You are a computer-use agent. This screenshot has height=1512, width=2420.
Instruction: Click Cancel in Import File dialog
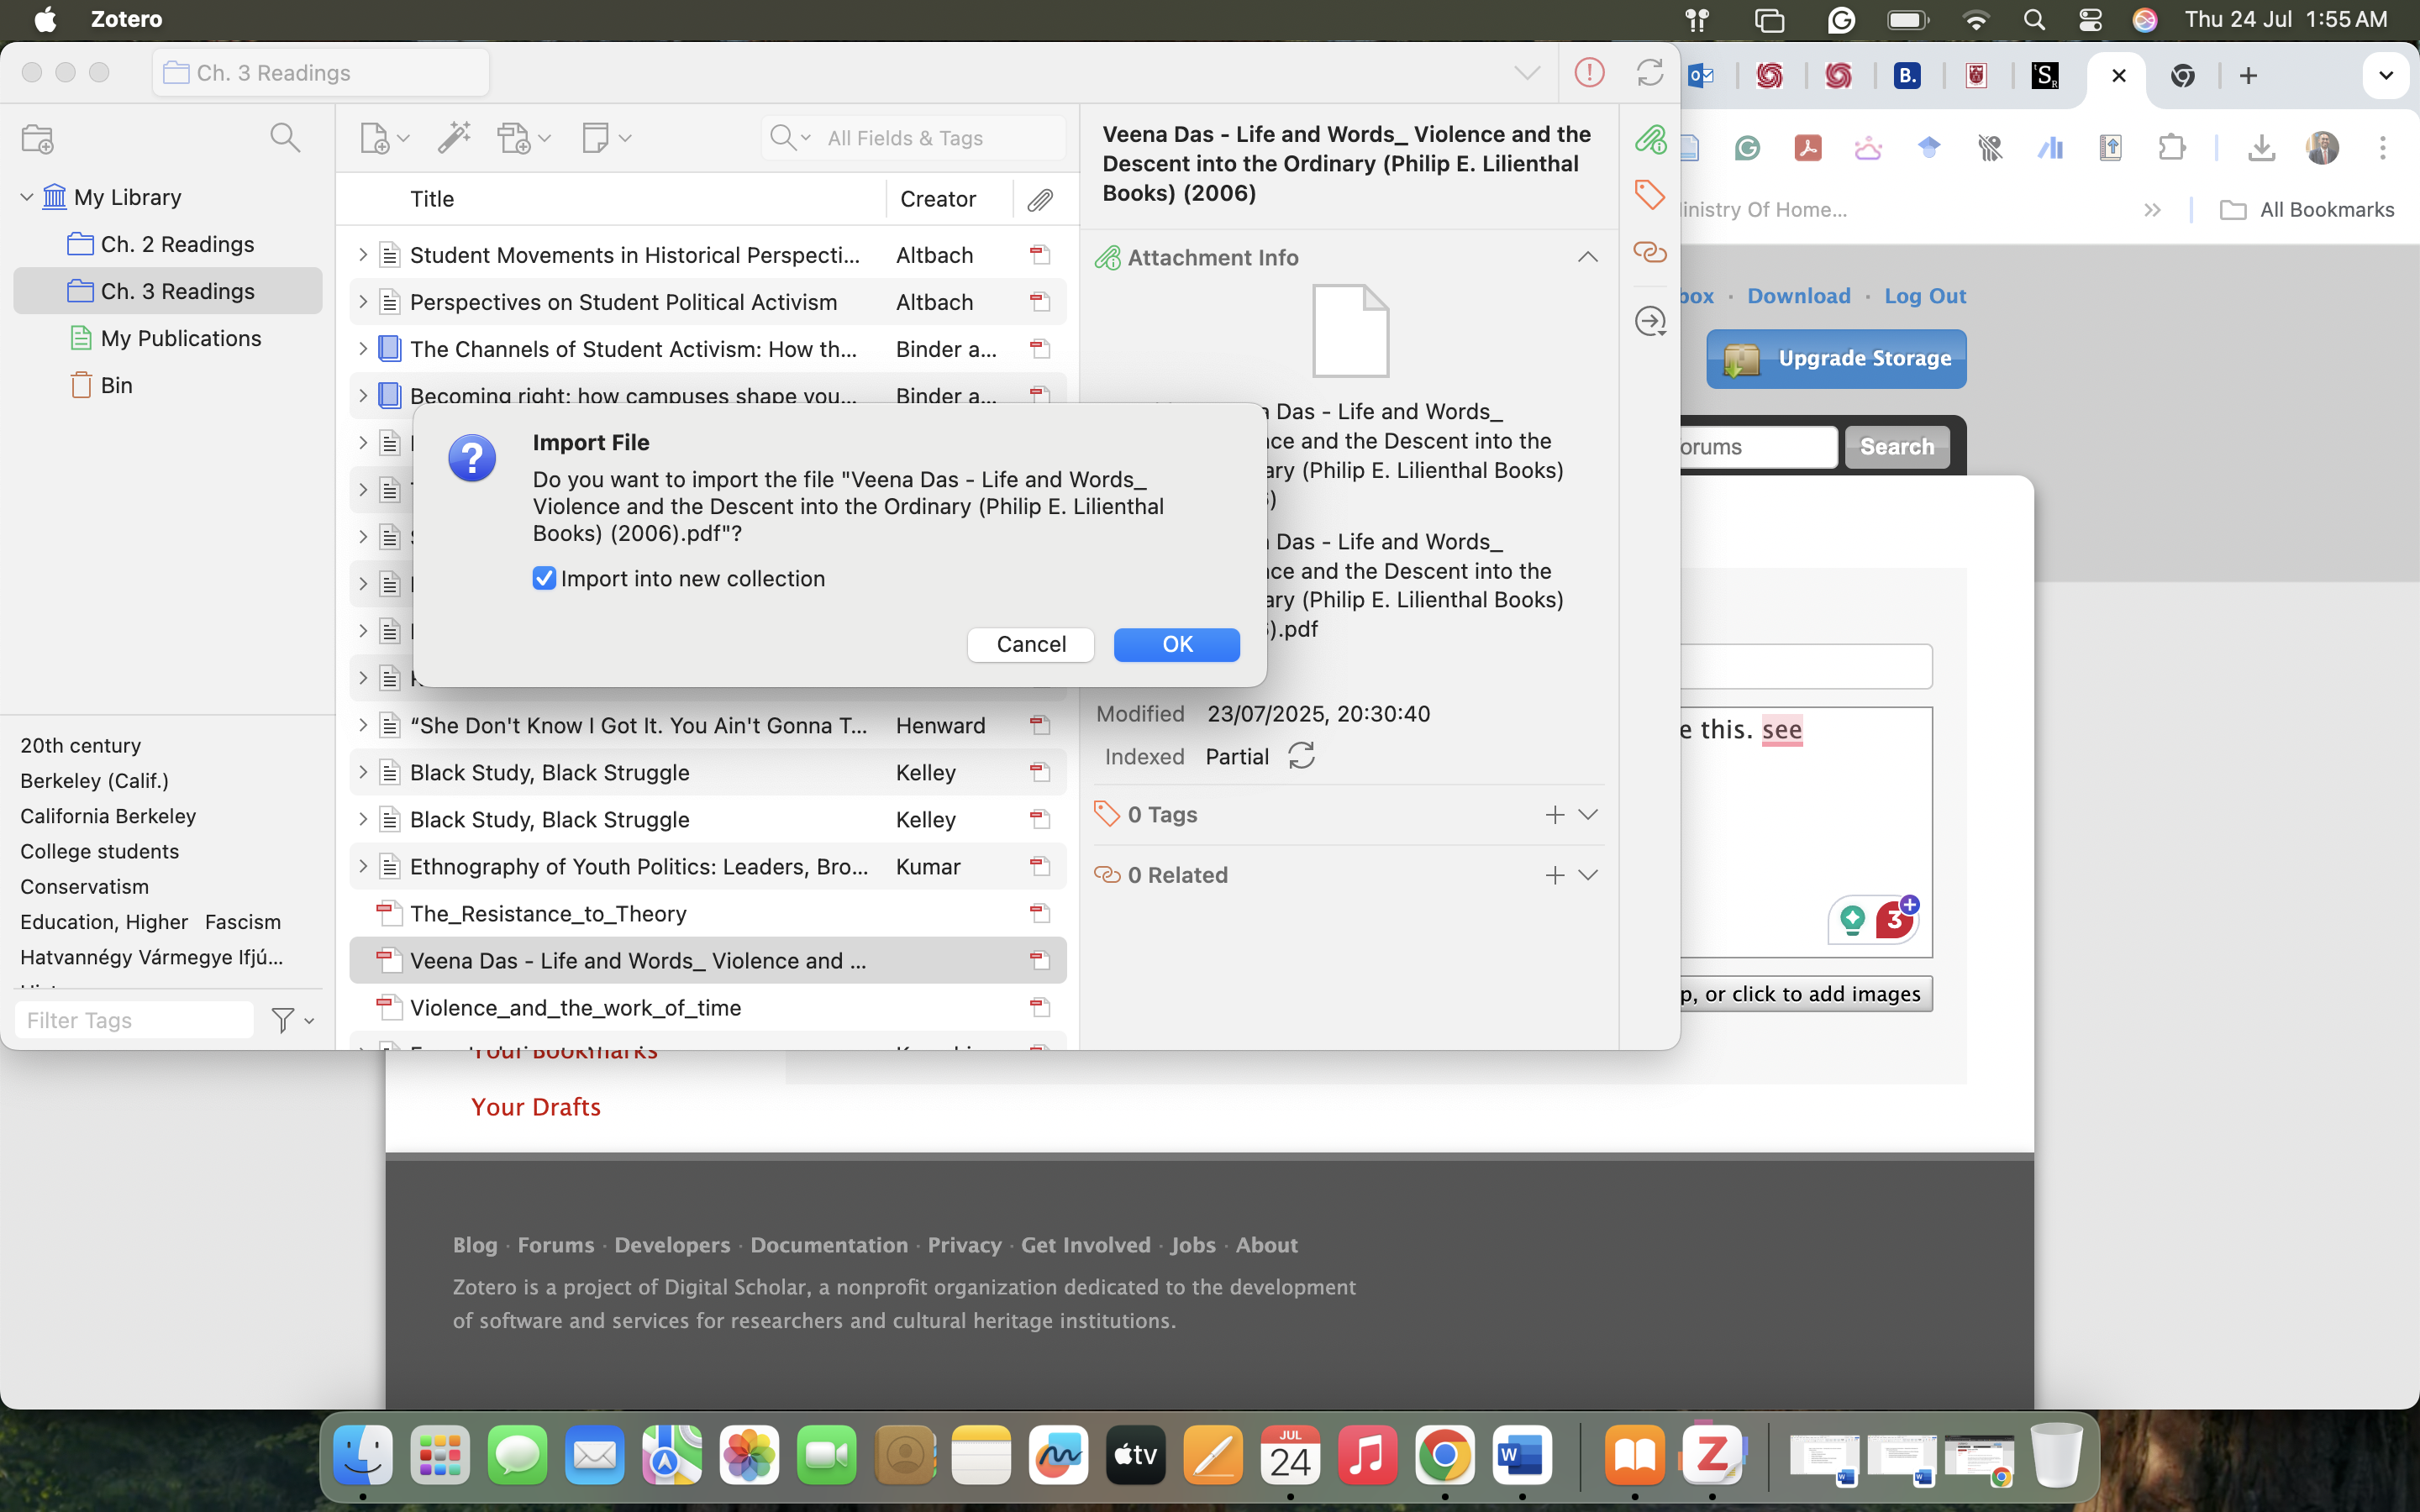tap(1030, 644)
